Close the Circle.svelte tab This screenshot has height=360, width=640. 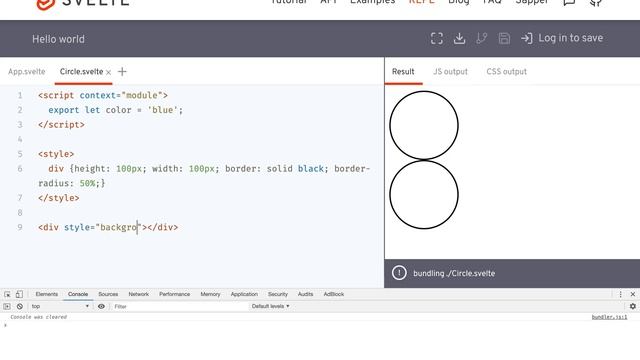(x=109, y=72)
